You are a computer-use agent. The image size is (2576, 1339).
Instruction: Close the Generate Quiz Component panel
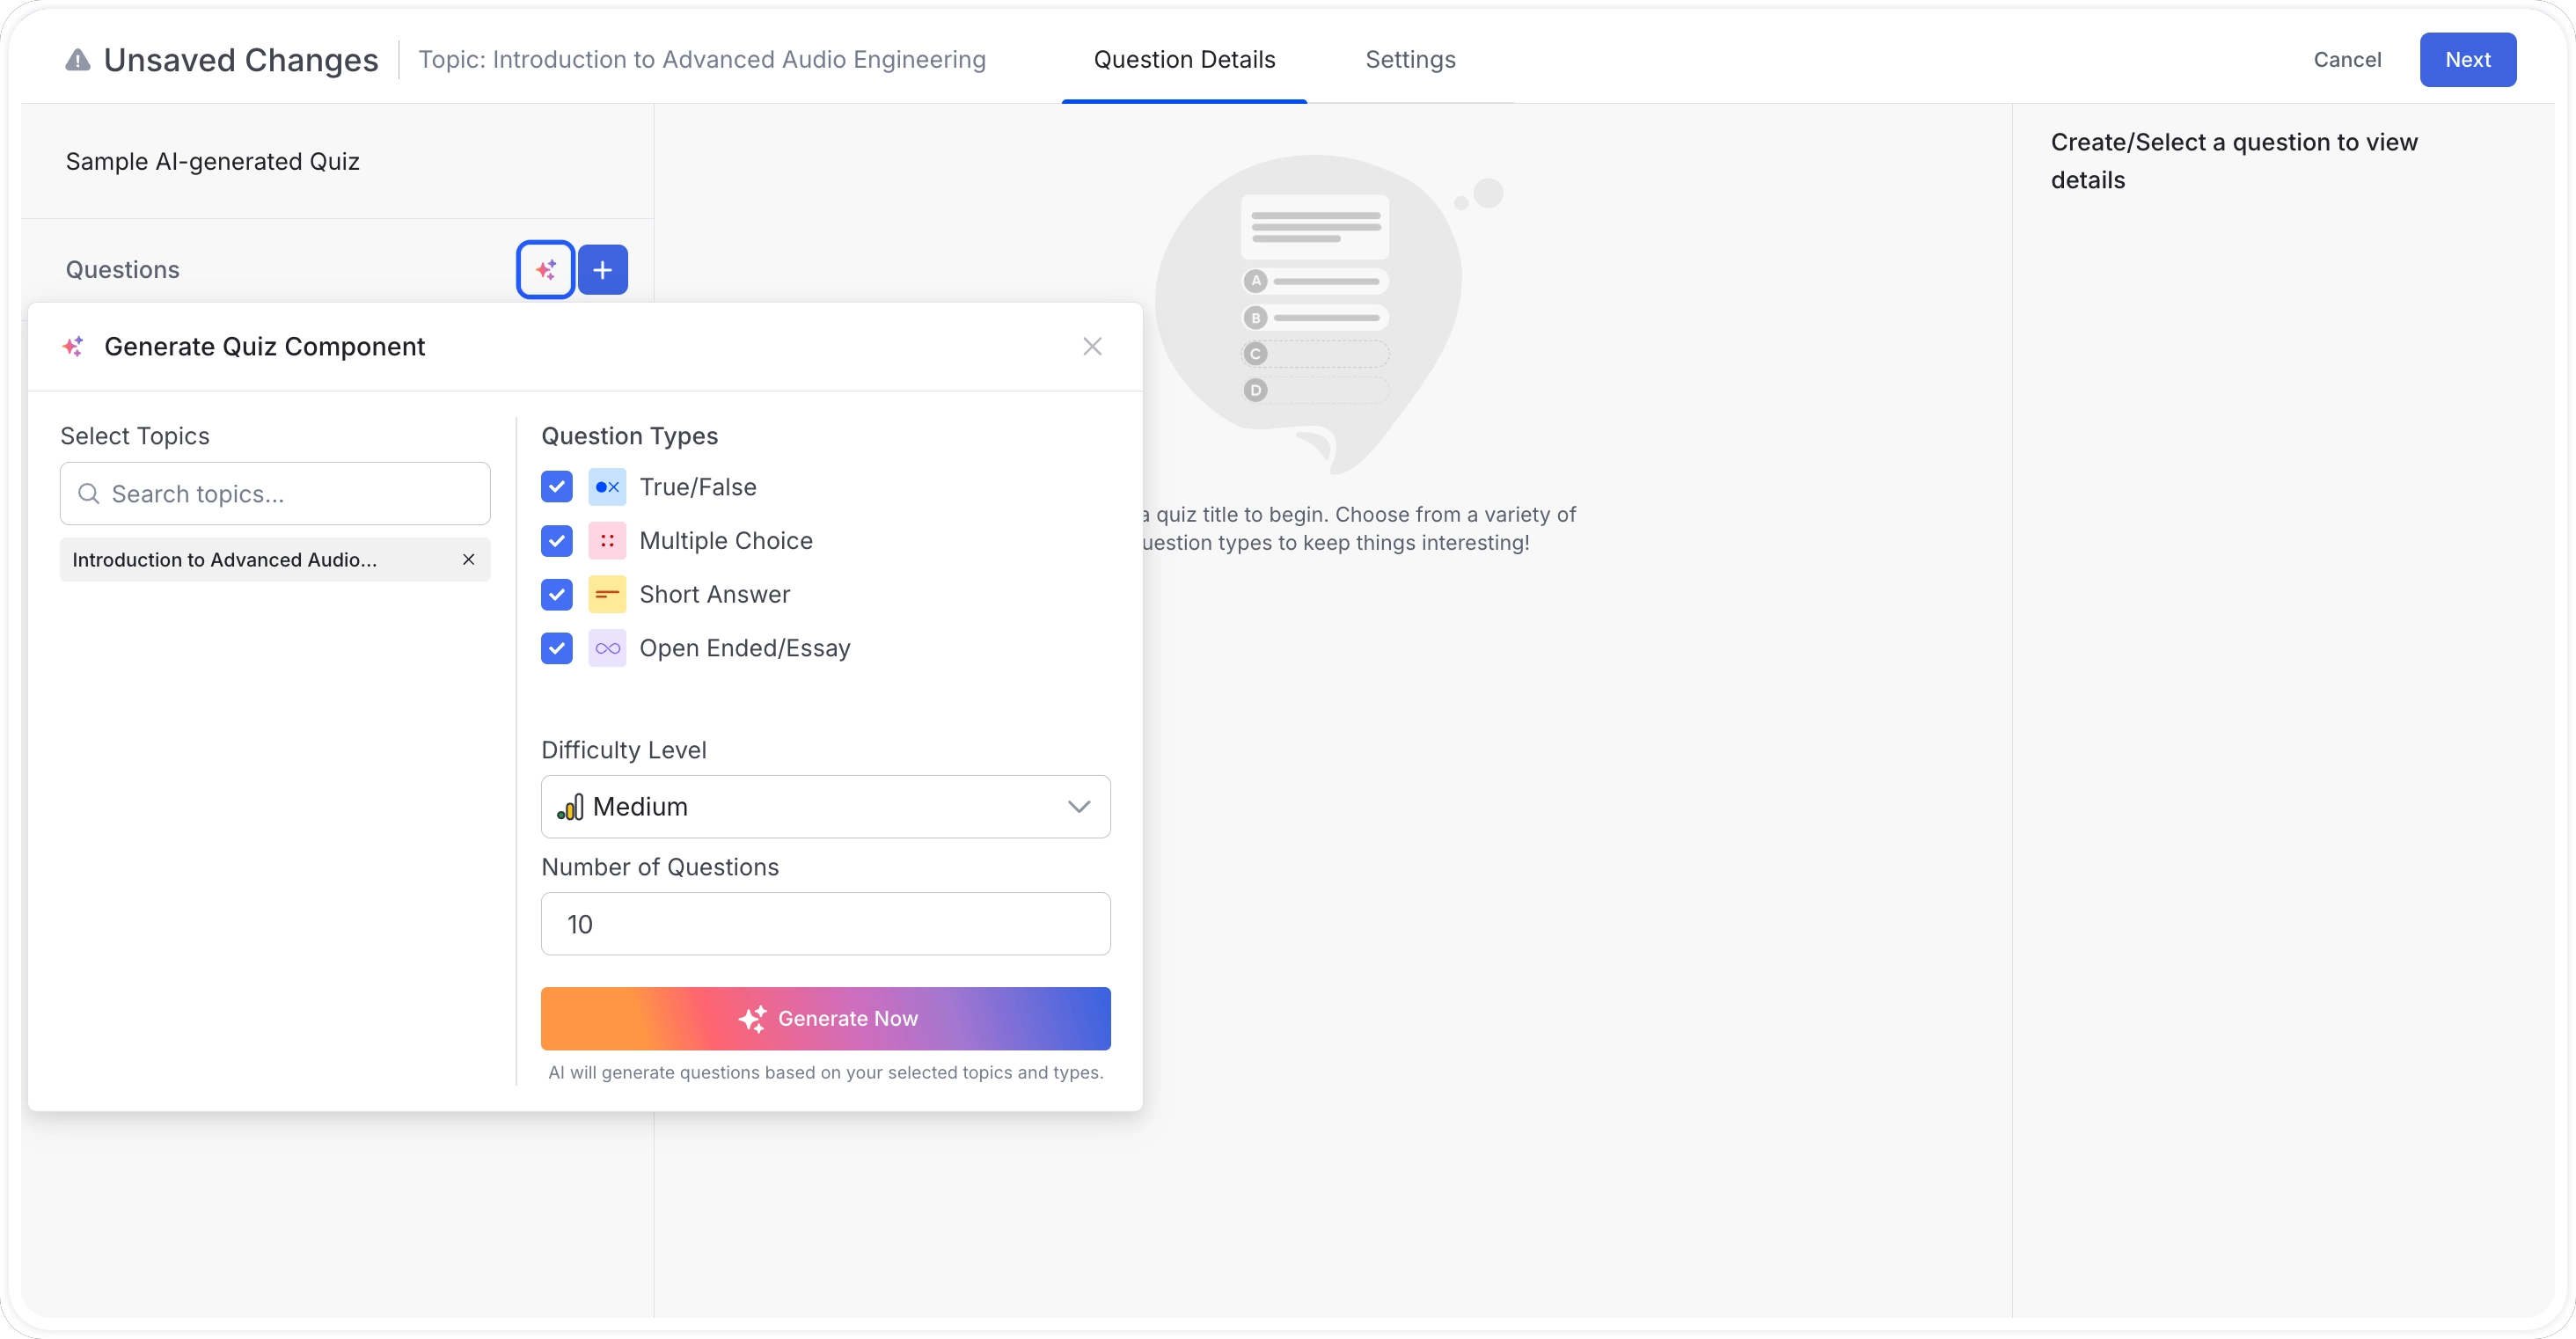1092,346
